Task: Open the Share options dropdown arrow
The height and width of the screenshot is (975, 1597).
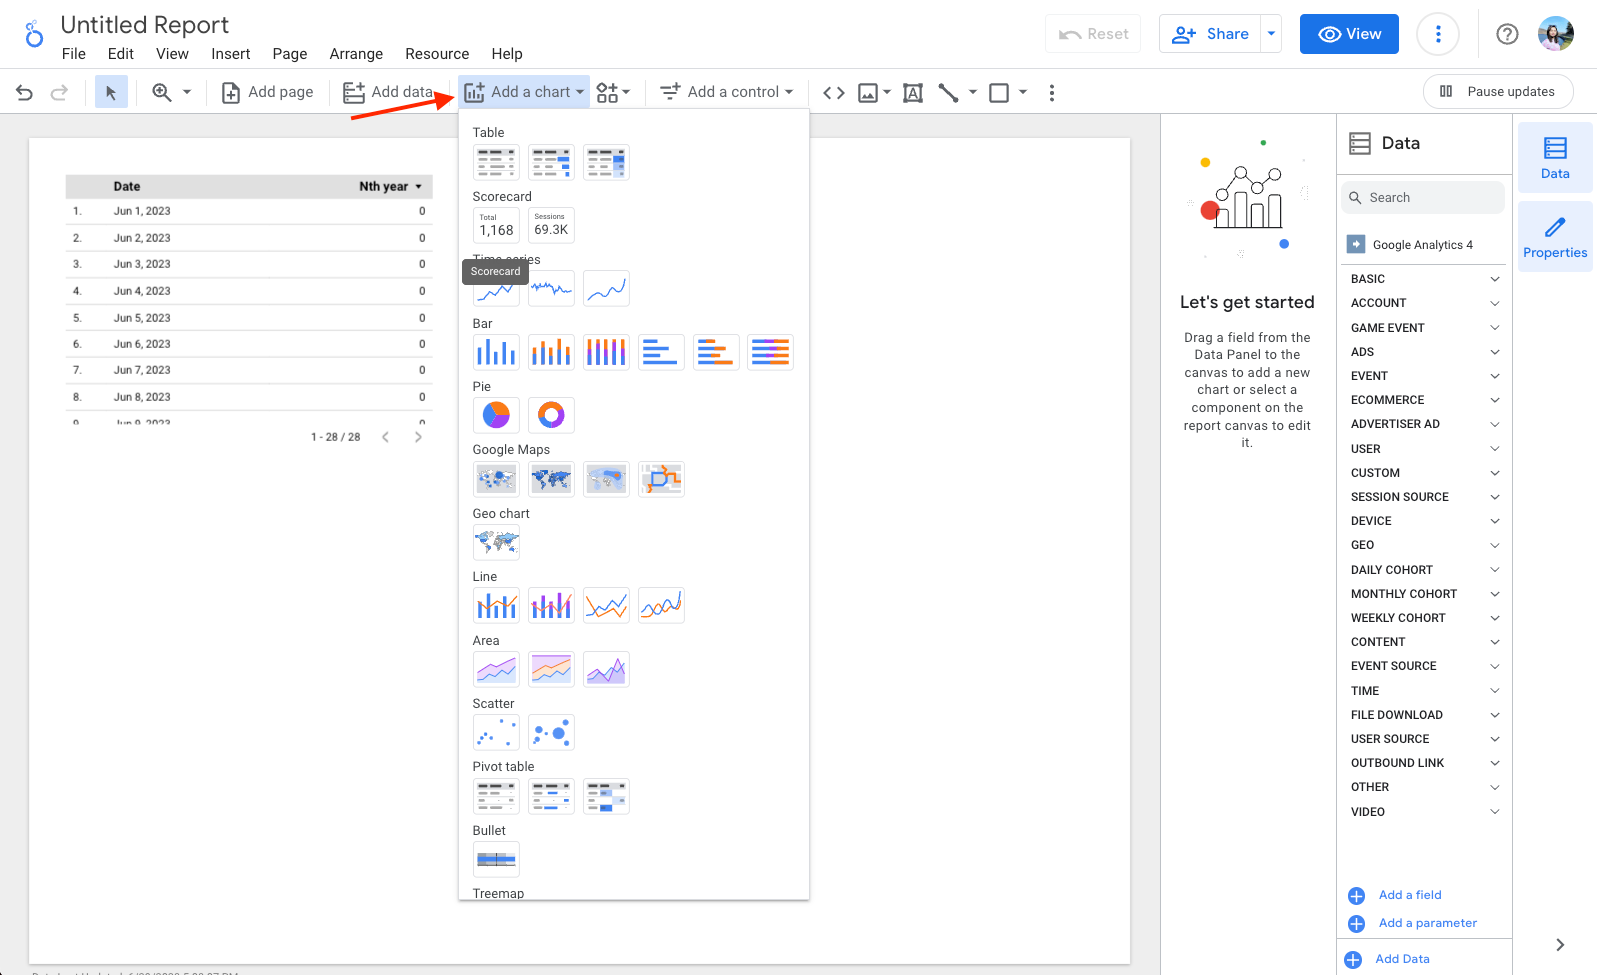Action: coord(1271,34)
